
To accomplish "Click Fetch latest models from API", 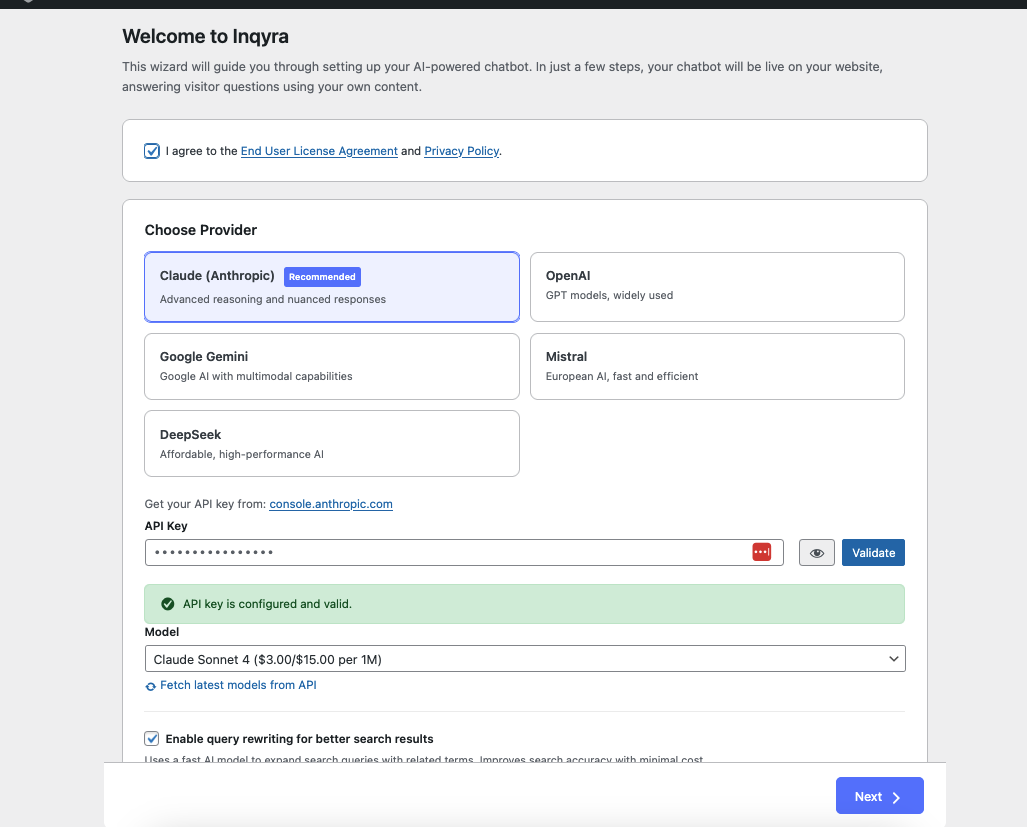I will point(238,685).
